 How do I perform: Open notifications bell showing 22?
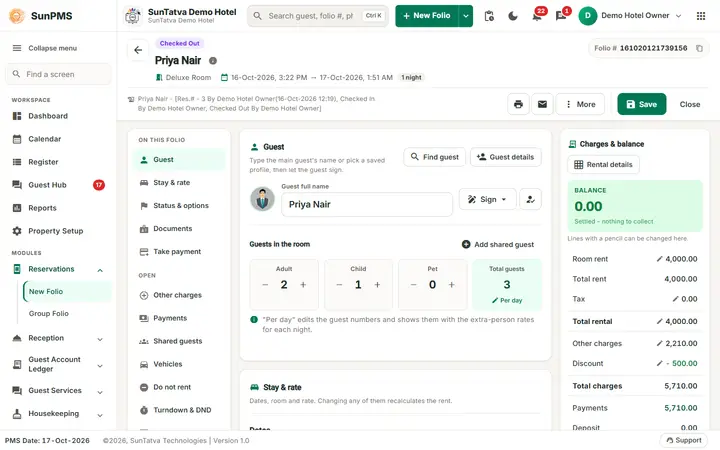[537, 16]
